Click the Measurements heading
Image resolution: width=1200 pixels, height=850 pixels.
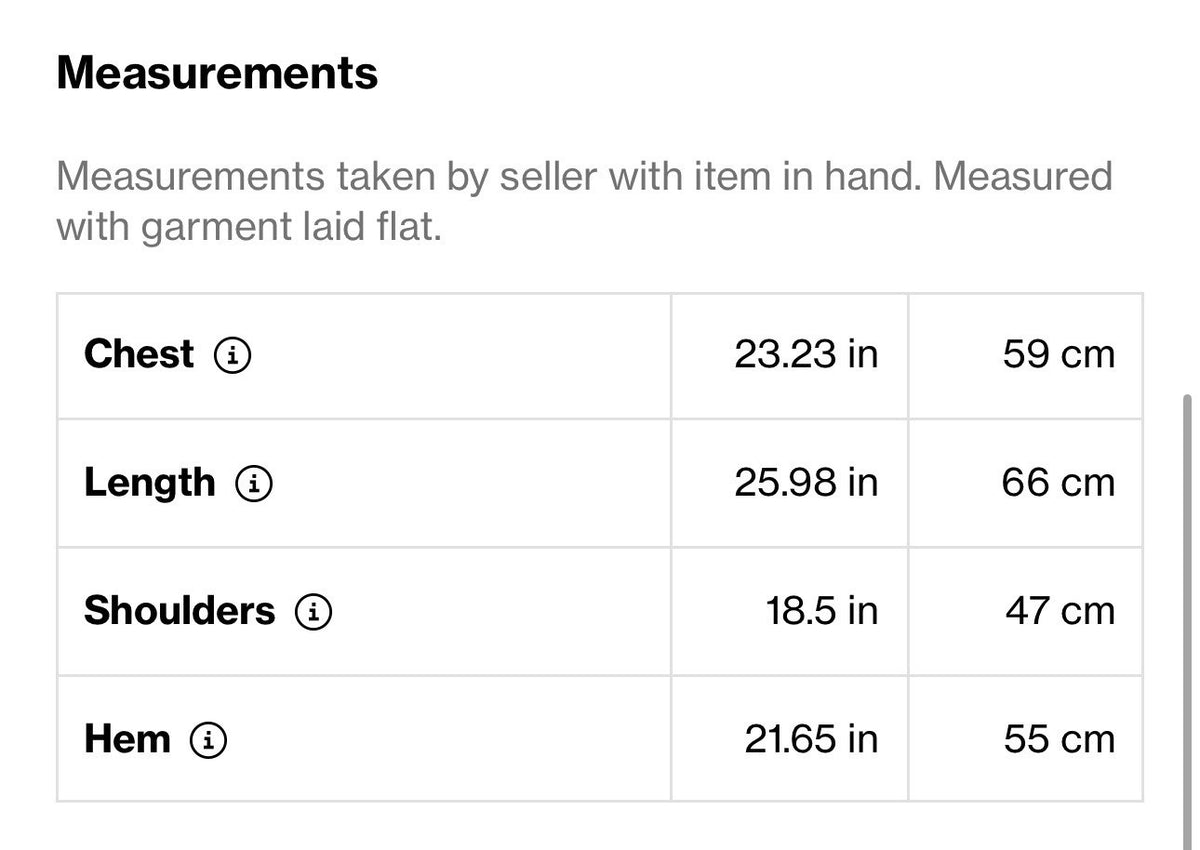pyautogui.click(x=217, y=73)
